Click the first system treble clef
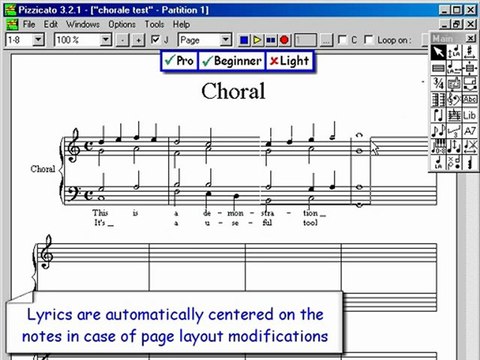 [x=74, y=146]
